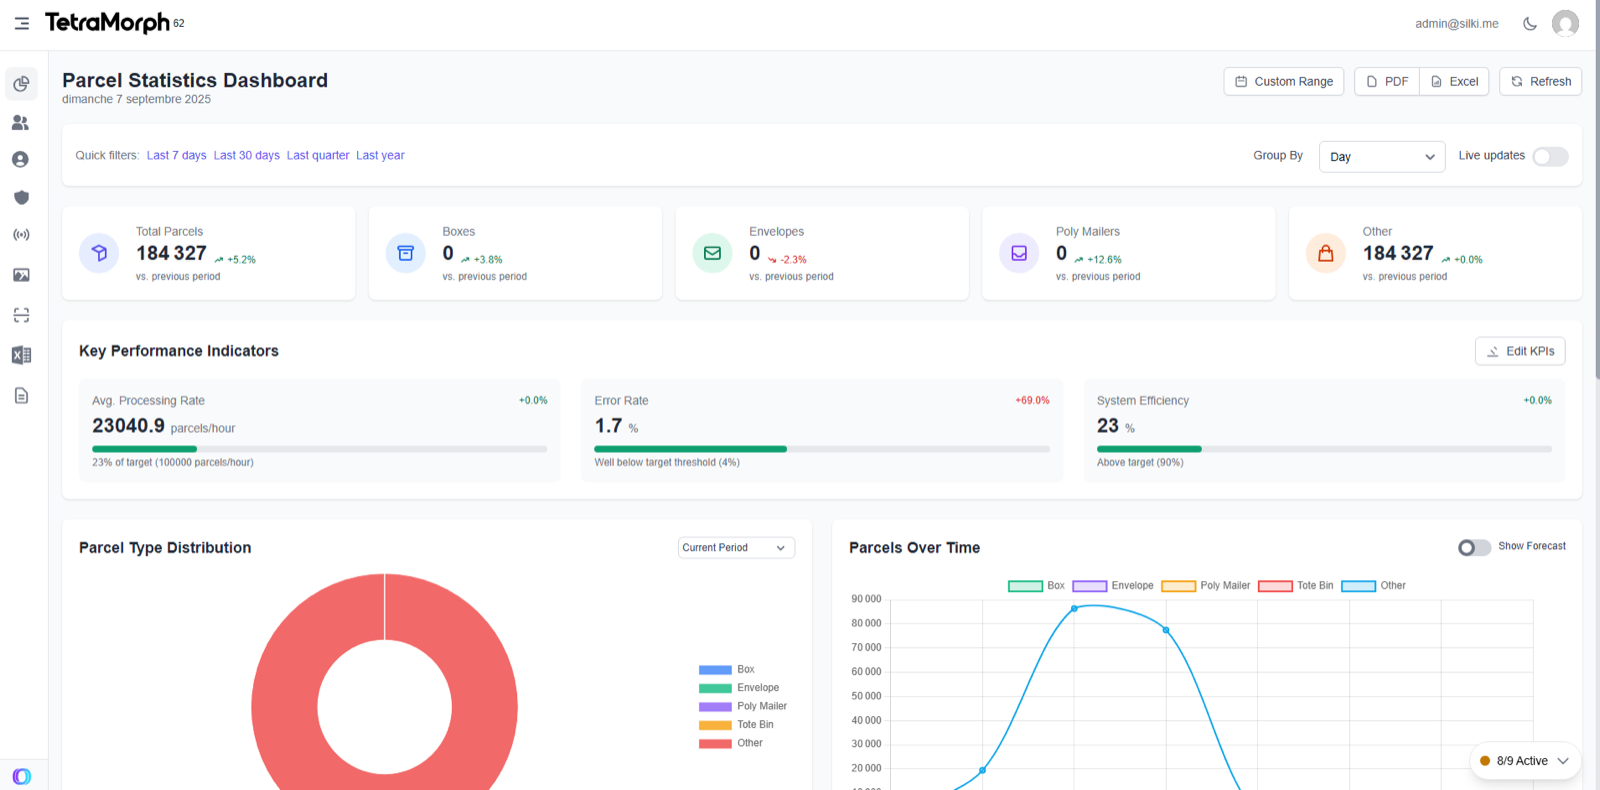
Task: Turn on Show Forecast toggle
Action: click(1474, 547)
